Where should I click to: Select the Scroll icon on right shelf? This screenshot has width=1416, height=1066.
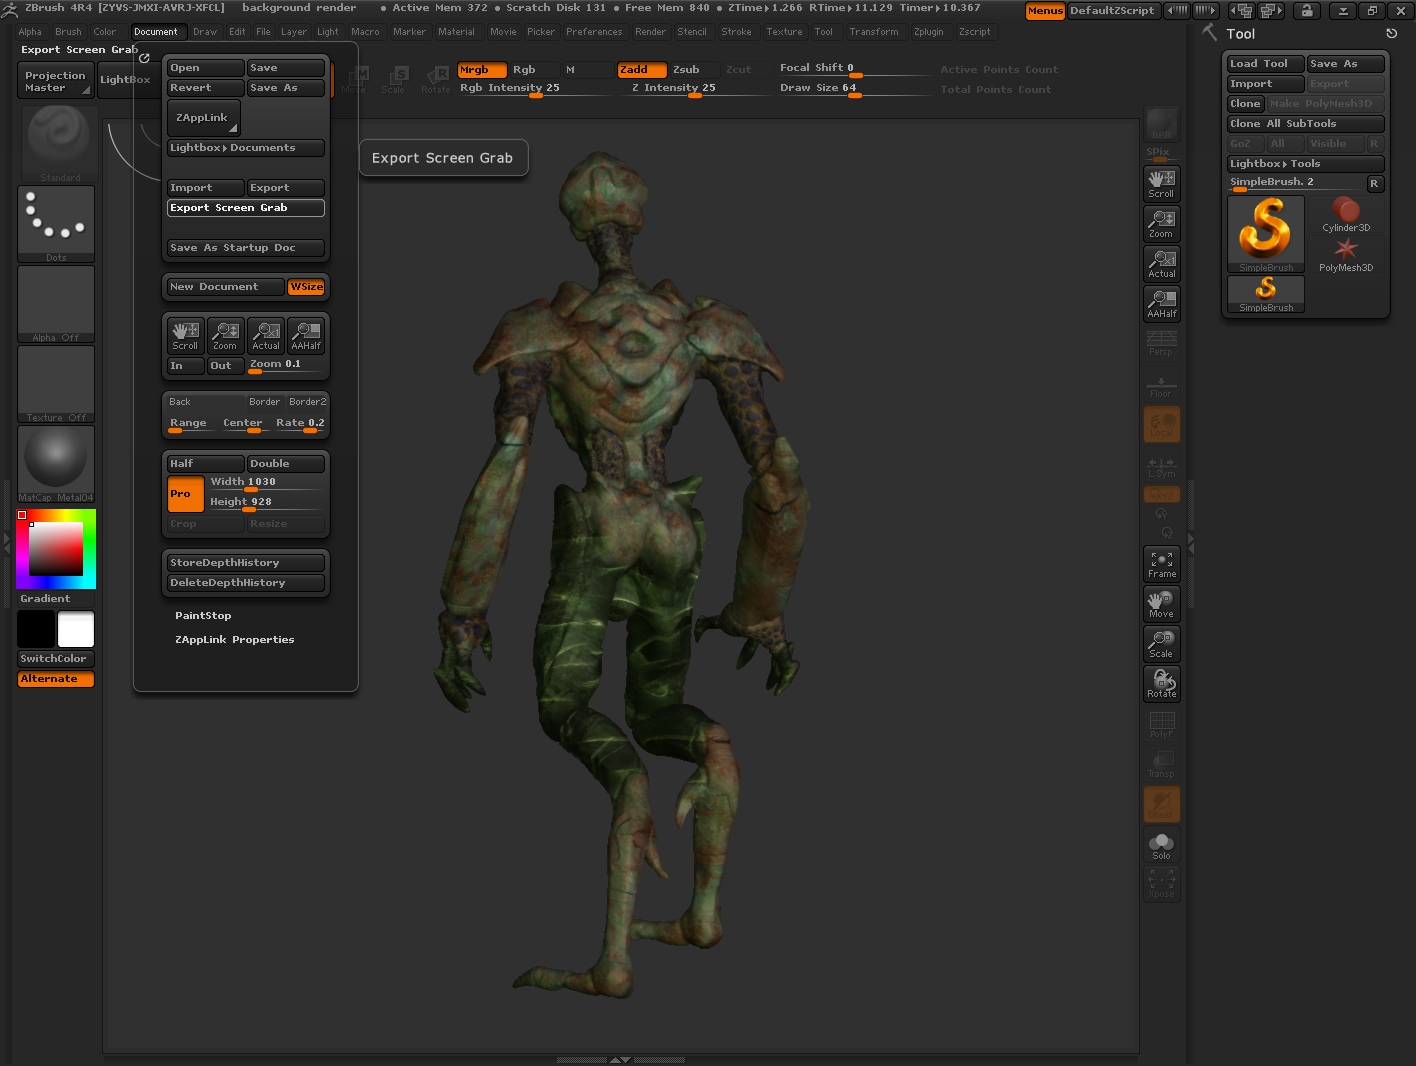(1161, 183)
